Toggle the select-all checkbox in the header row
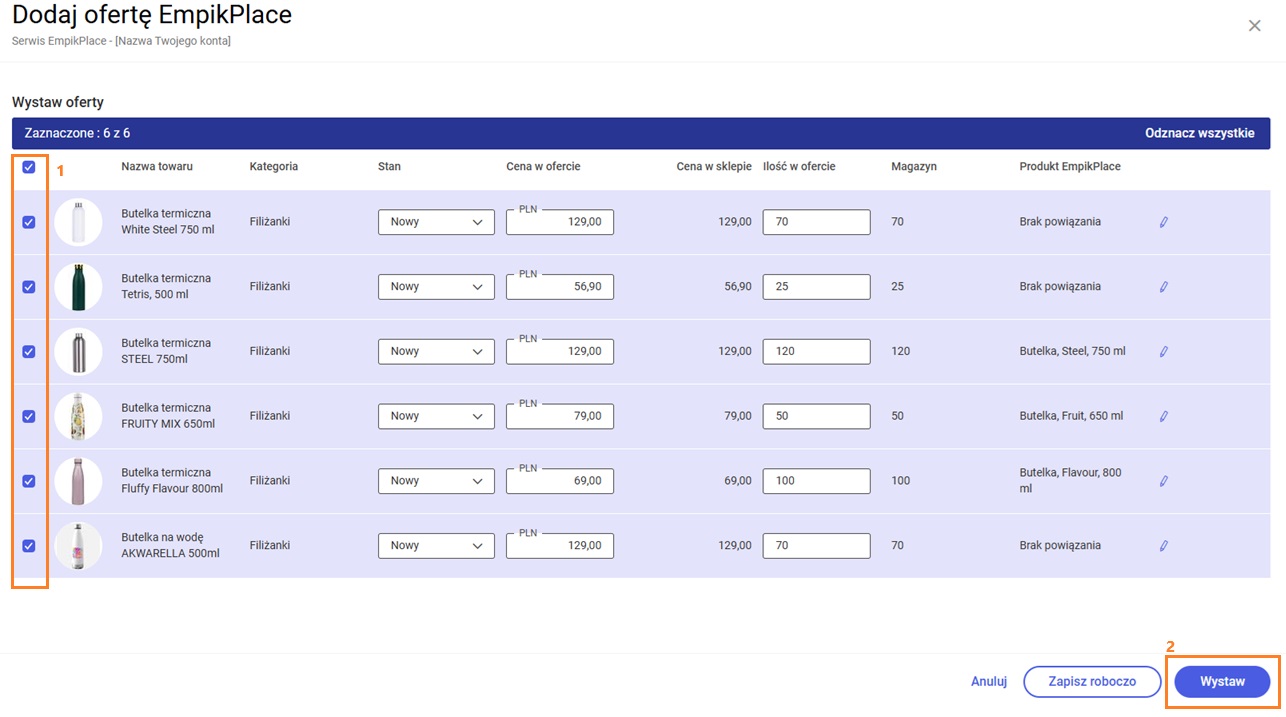 29,167
